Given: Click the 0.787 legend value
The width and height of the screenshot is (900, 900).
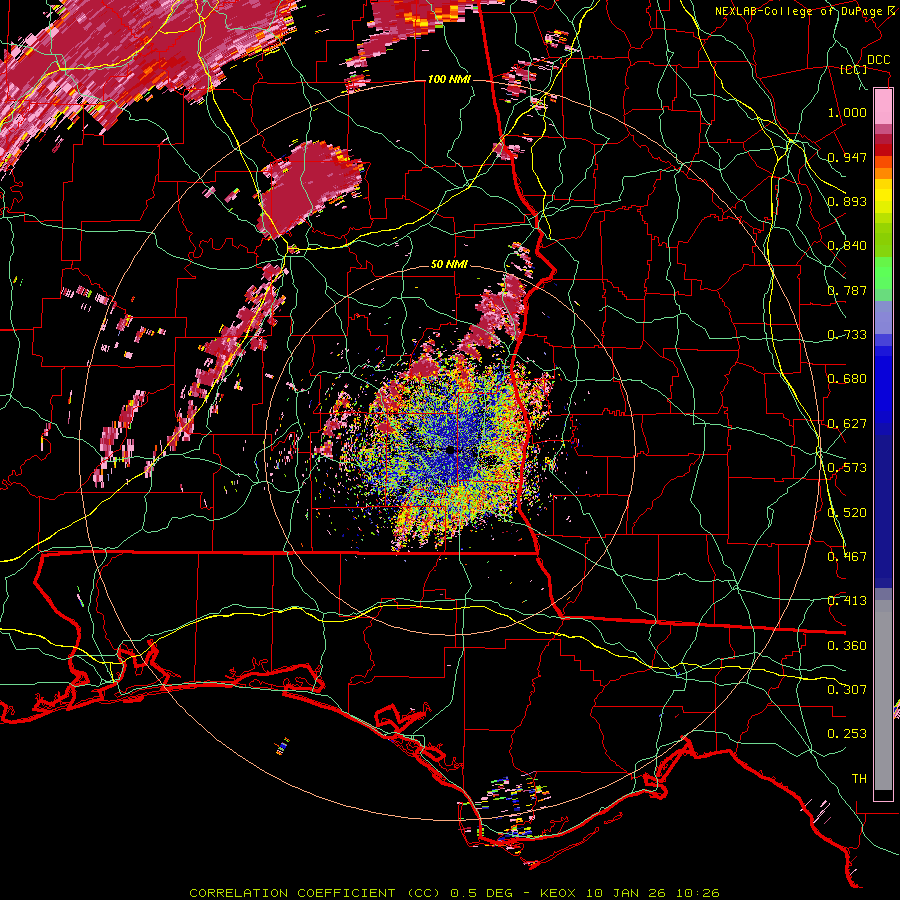Looking at the screenshot, I should (x=847, y=290).
